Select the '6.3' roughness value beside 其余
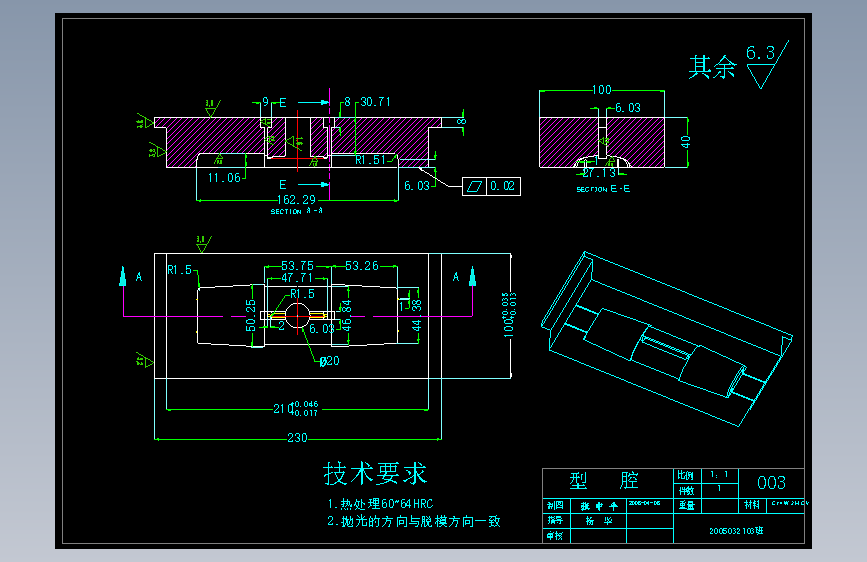 (760, 53)
